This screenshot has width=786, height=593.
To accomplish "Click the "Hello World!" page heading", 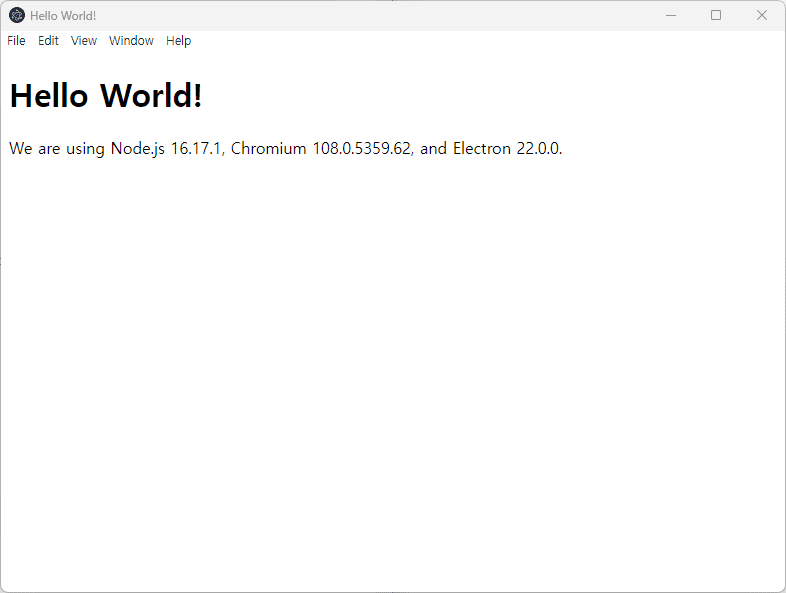I will point(106,95).
